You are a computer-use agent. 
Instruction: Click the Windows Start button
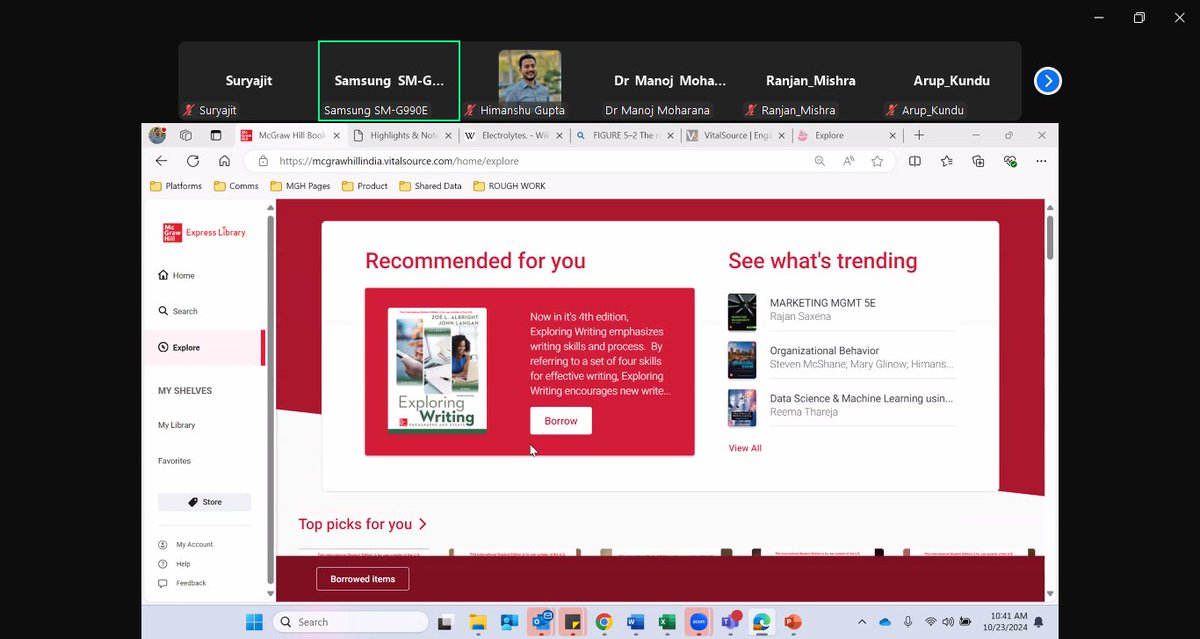[x=254, y=622]
